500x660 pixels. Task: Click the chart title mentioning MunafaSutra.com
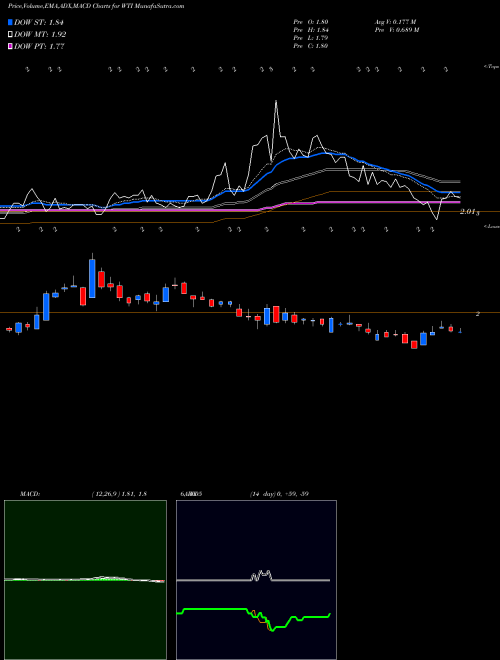tap(96, 6)
